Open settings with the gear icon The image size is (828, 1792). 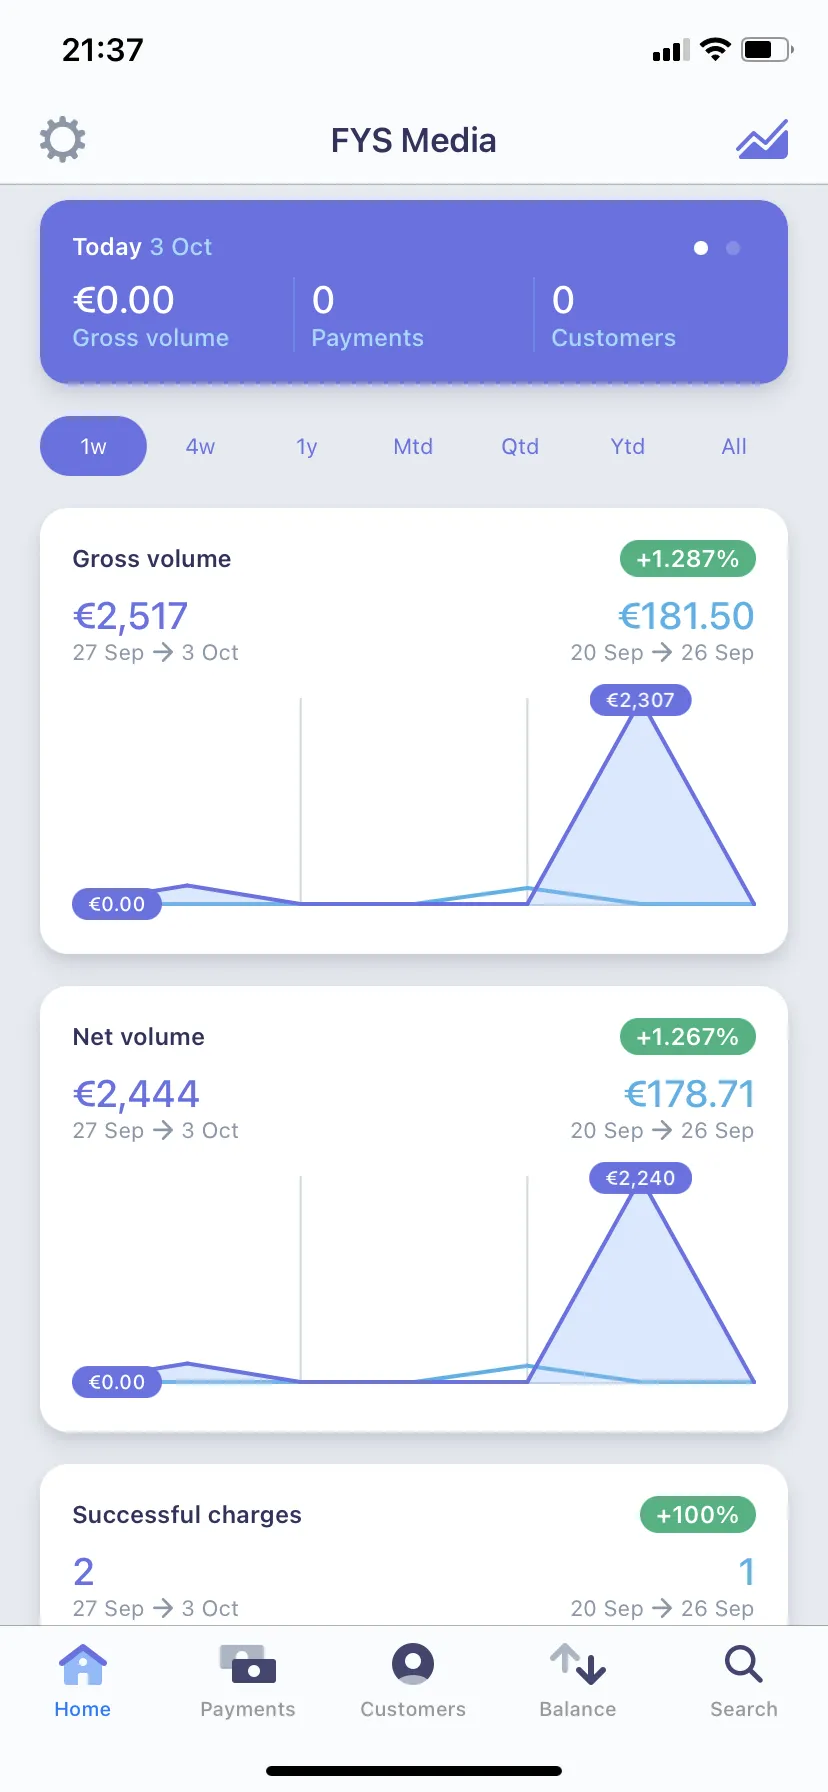(x=62, y=140)
